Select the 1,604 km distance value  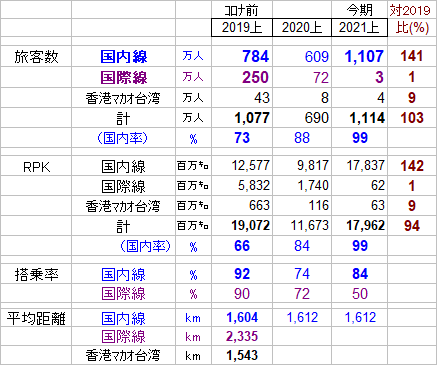tap(242, 317)
